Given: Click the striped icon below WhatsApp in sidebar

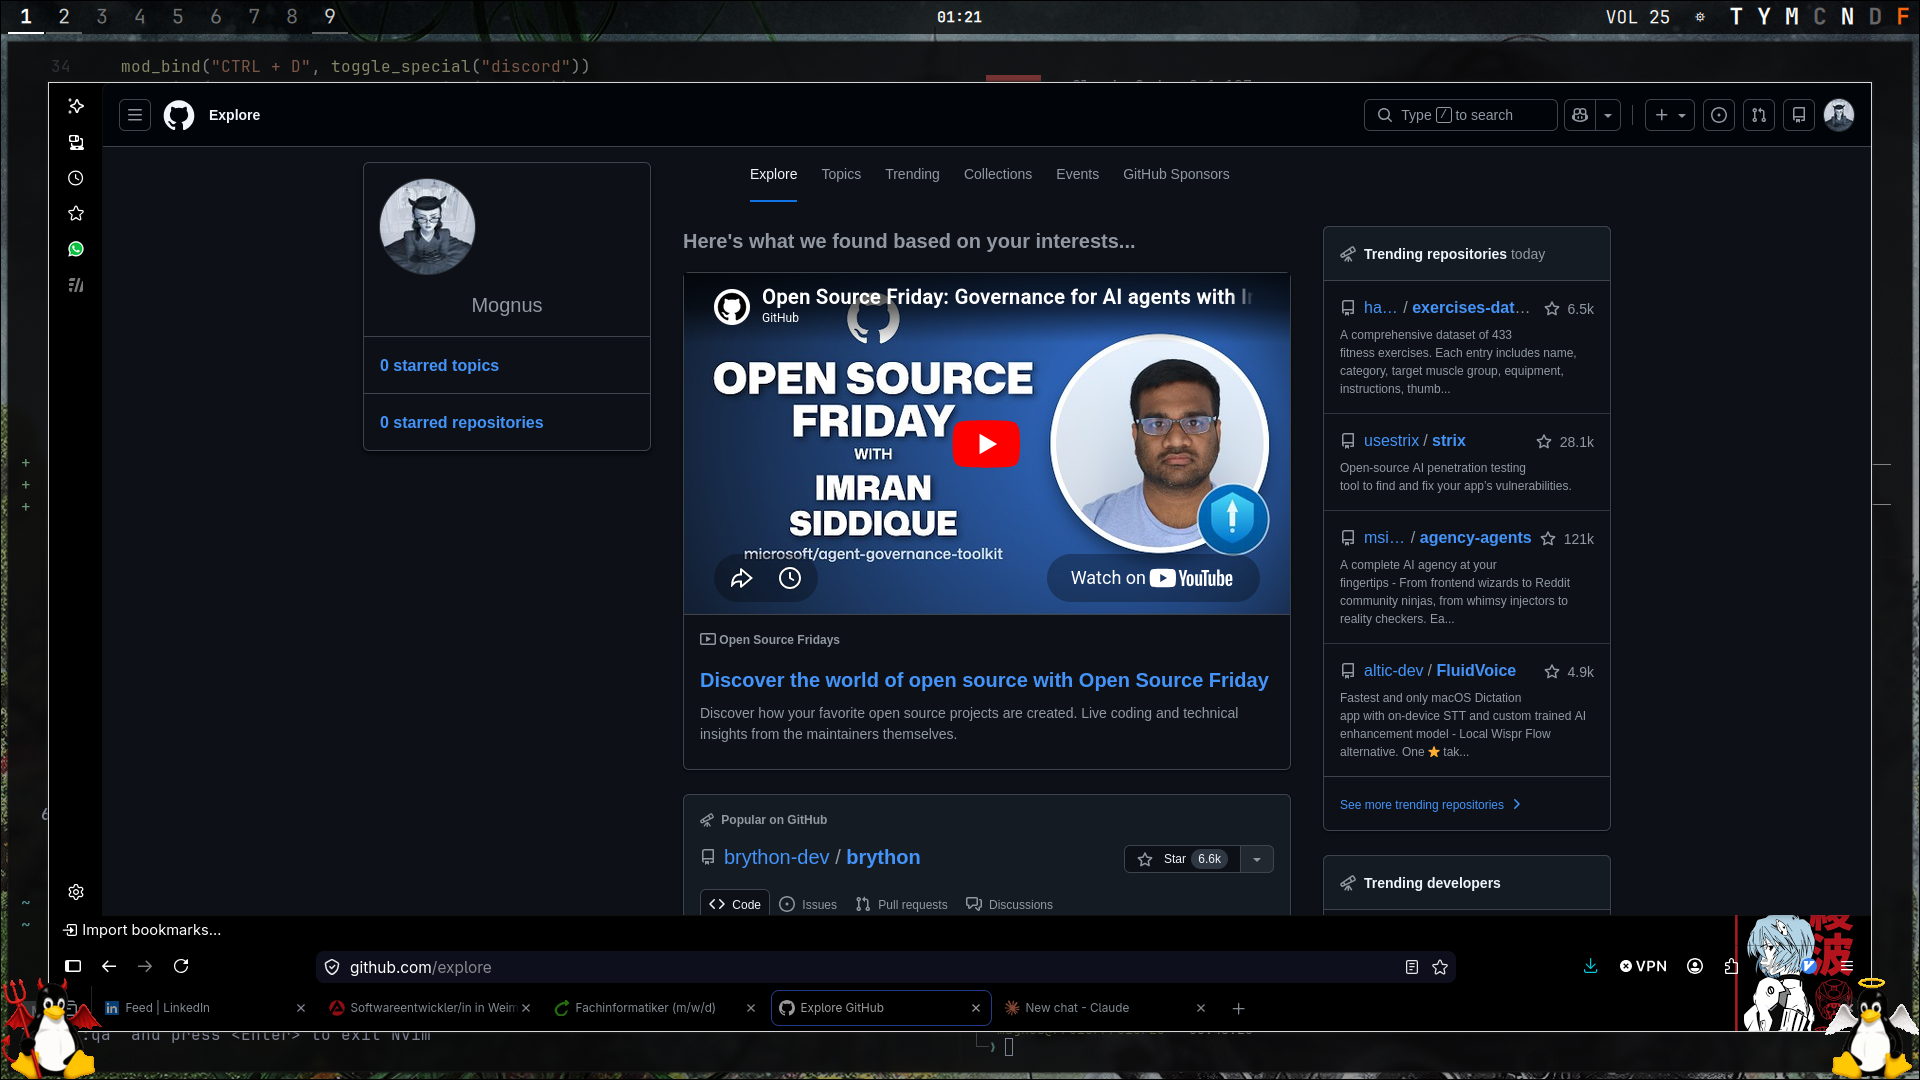Looking at the screenshot, I should tap(76, 285).
